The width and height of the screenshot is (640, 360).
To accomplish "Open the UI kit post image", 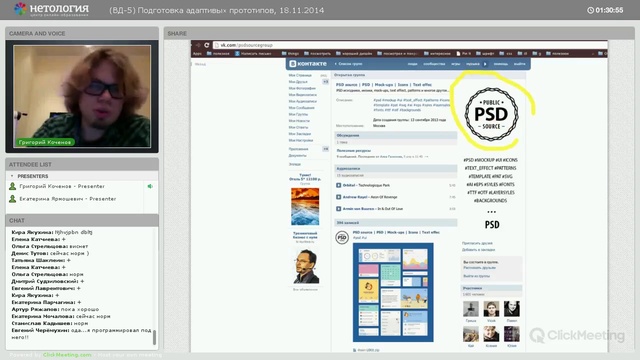I will 393,292.
